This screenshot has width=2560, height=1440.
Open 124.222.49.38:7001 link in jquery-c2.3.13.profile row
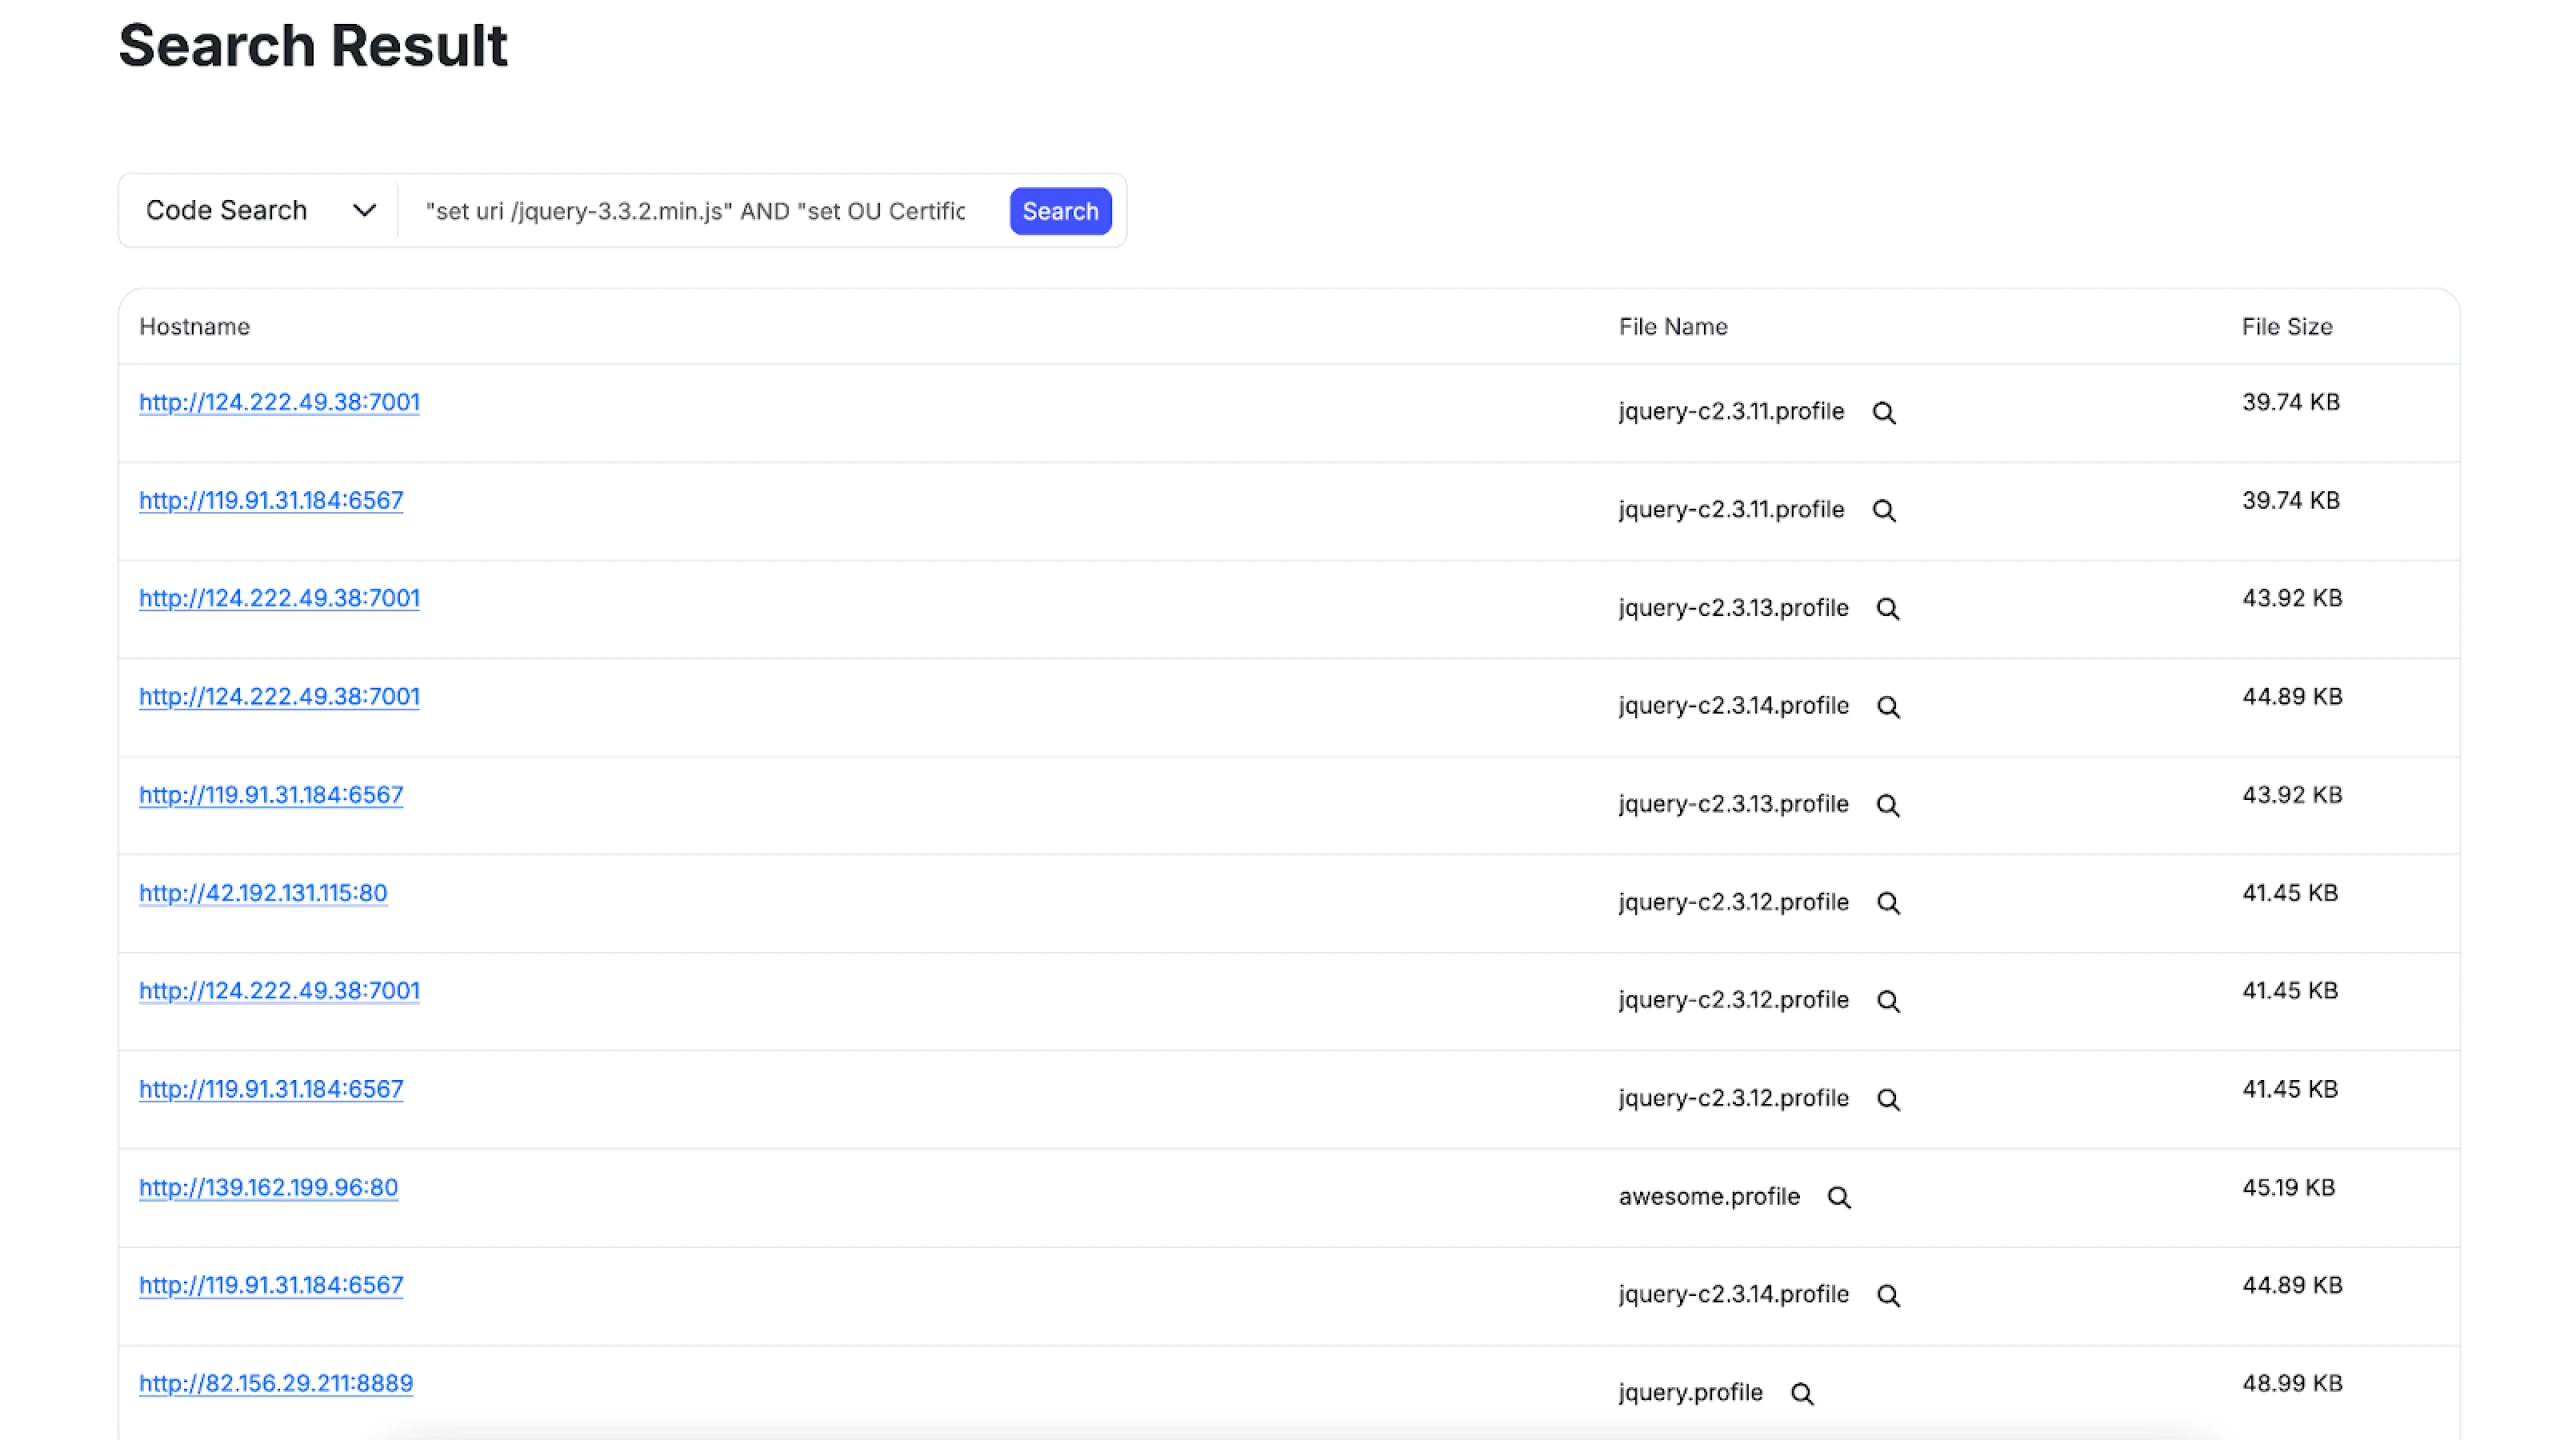click(x=279, y=598)
